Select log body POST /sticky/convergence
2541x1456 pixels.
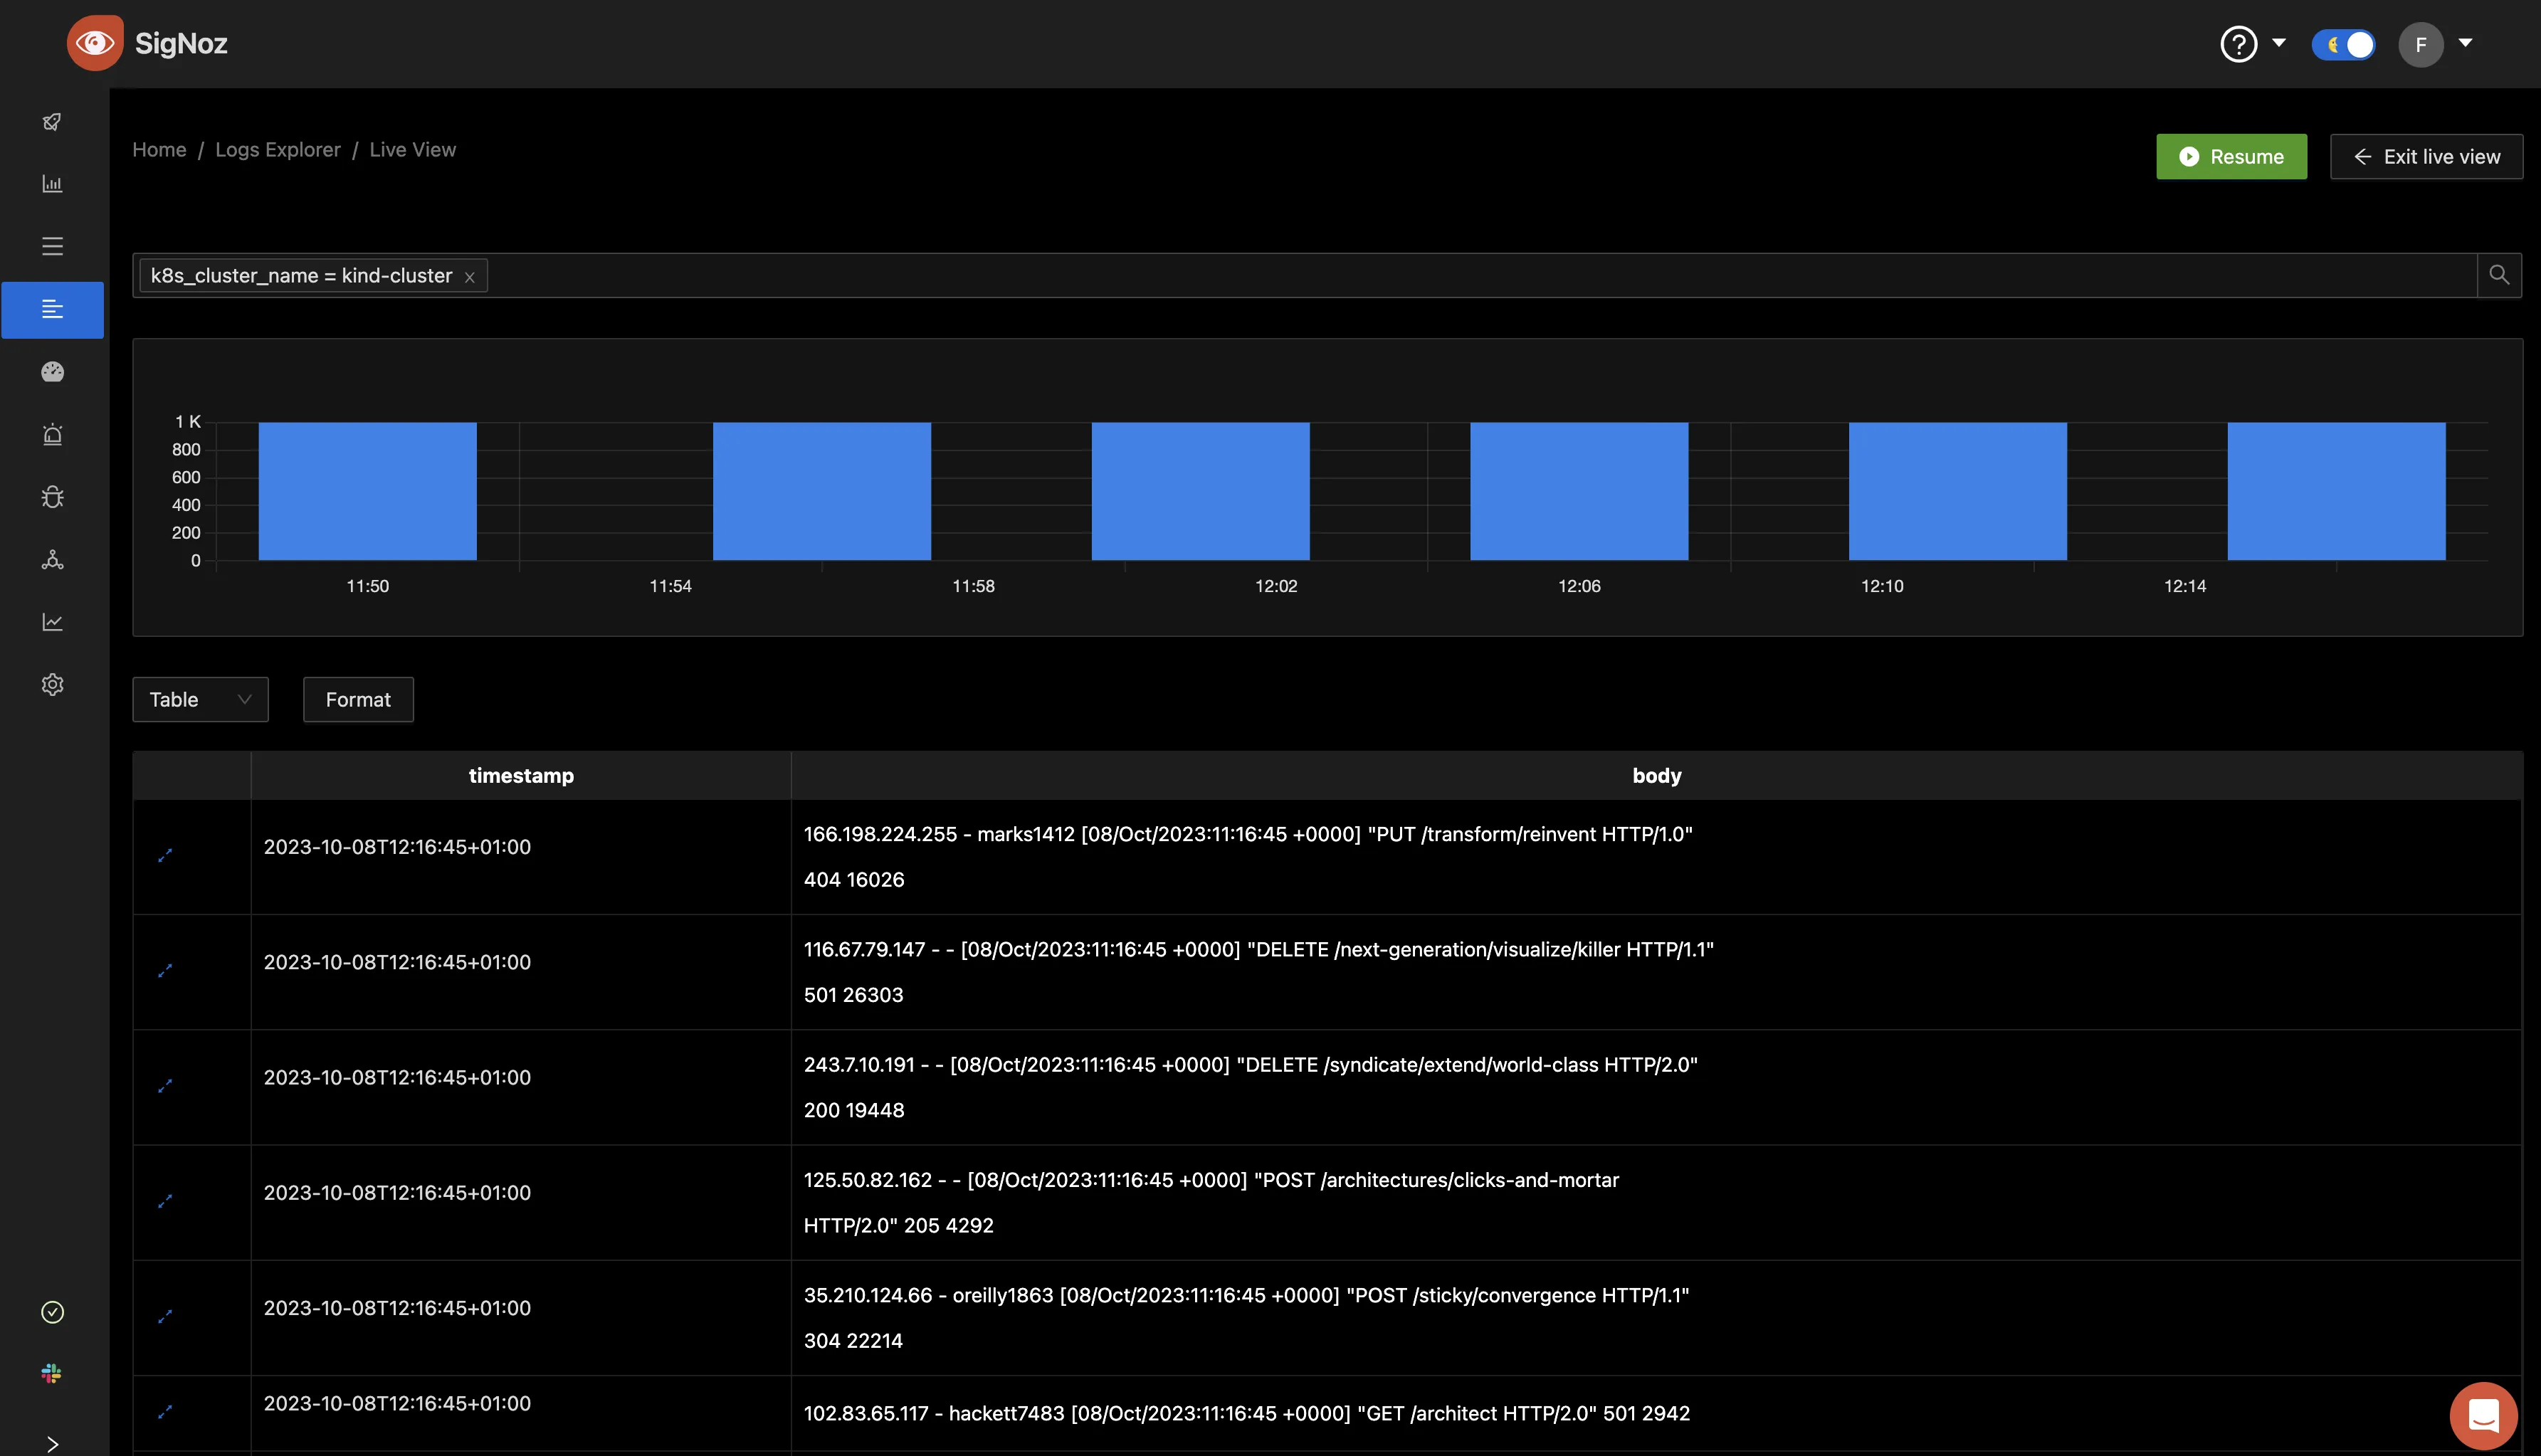point(1246,1317)
